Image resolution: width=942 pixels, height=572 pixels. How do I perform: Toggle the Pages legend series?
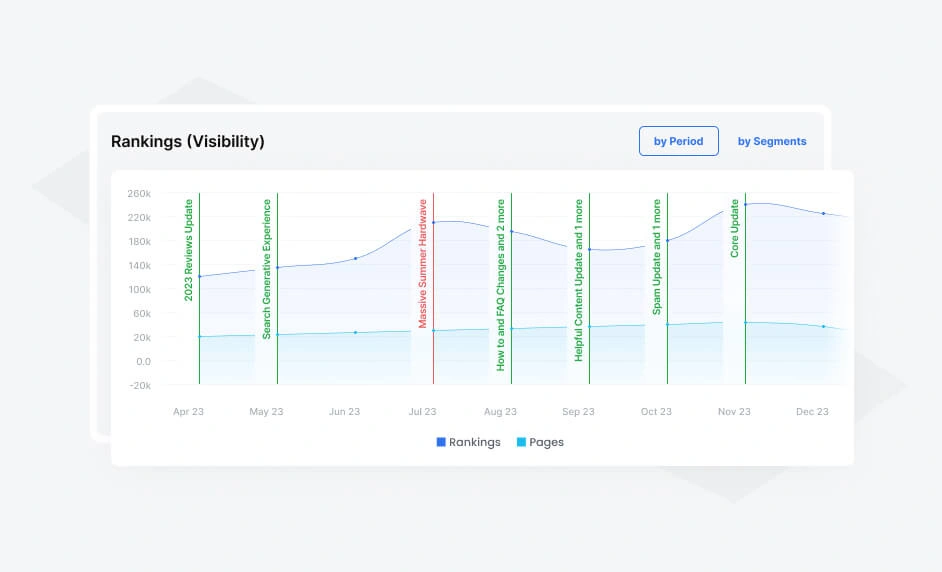tap(546, 442)
